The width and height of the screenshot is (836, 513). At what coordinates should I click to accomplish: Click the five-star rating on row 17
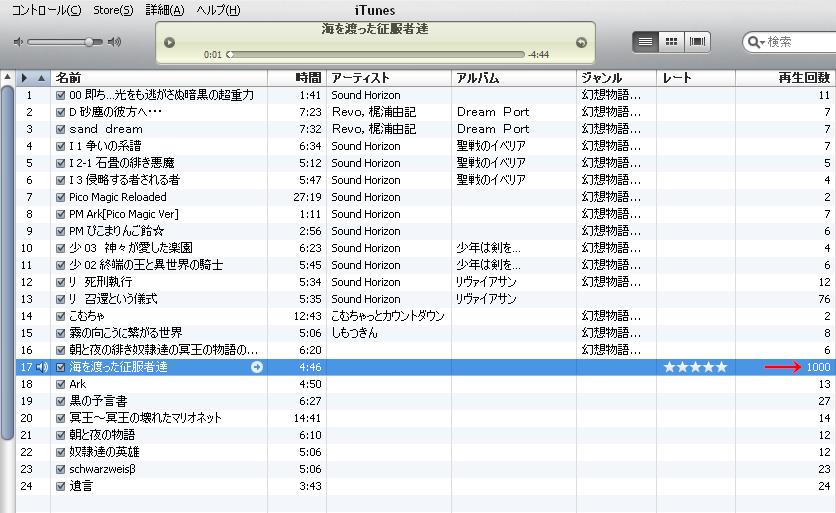pyautogui.click(x=695, y=367)
